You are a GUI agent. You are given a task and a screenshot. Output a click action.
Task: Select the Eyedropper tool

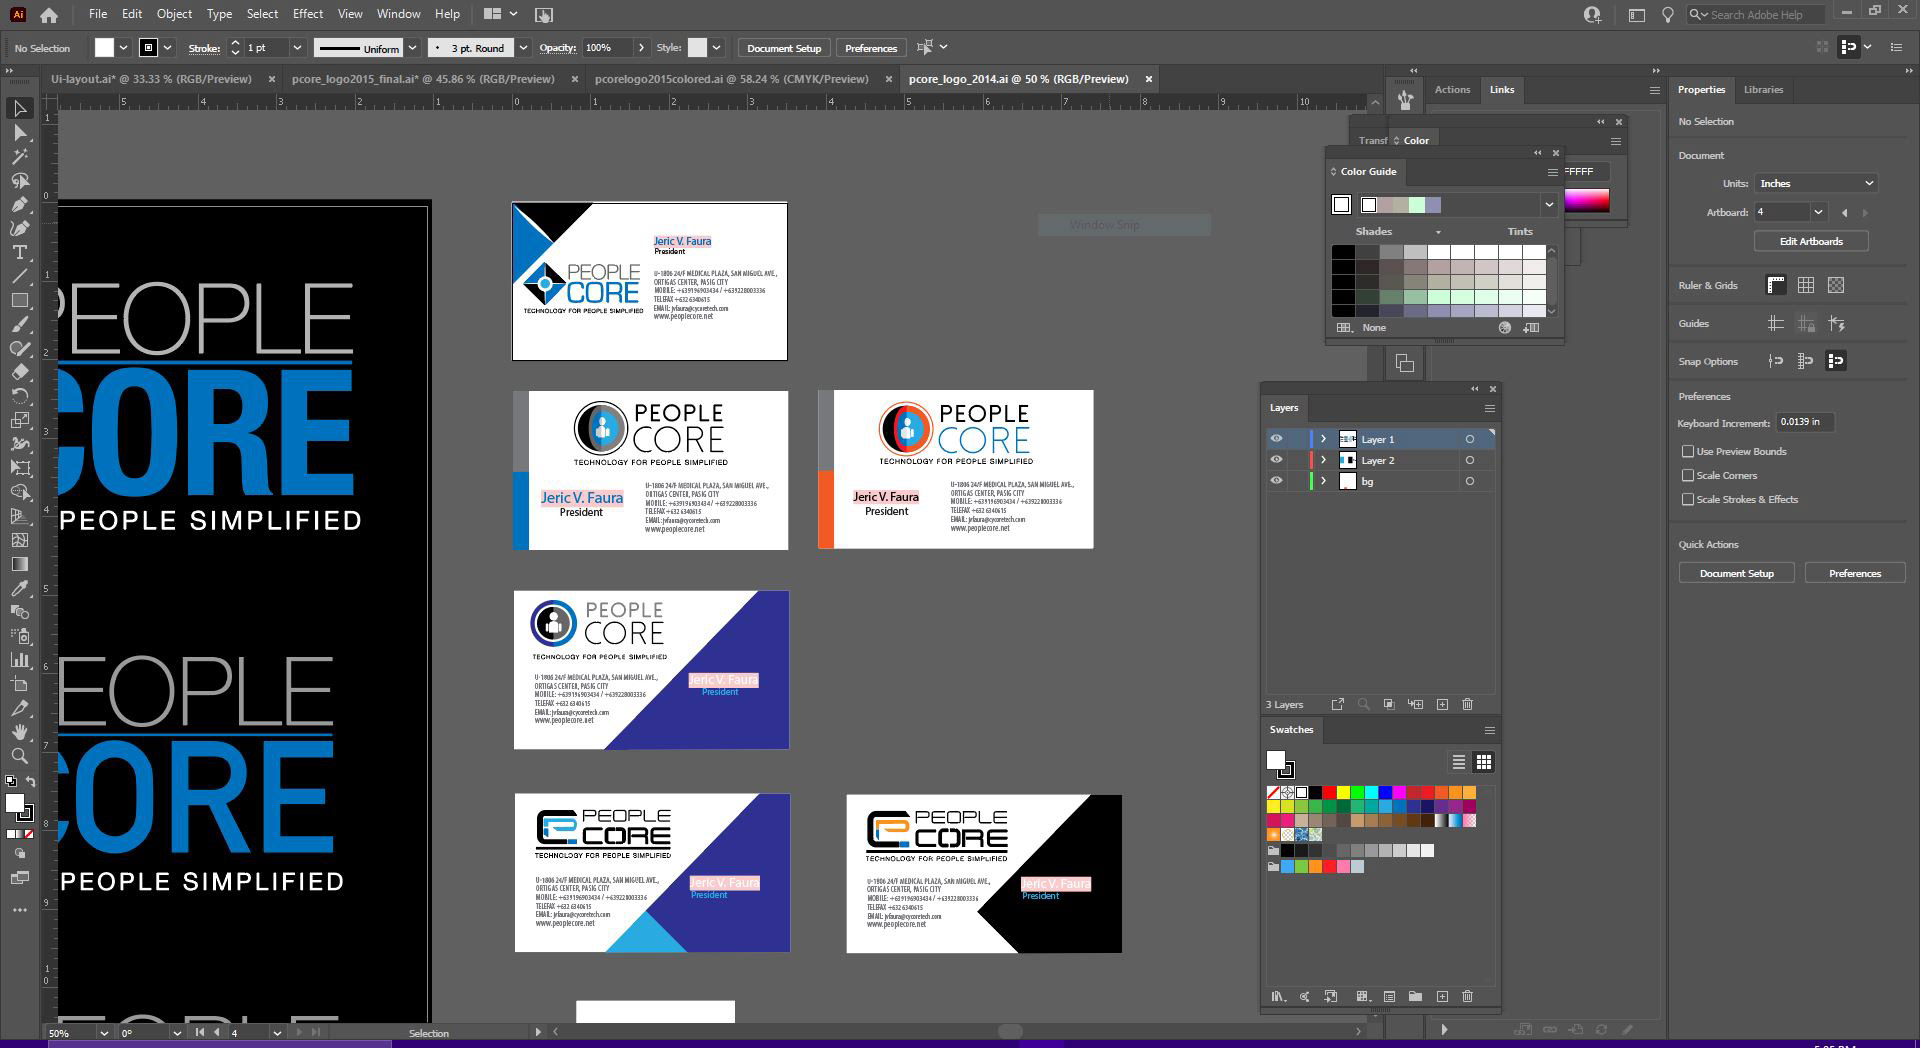[x=19, y=588]
